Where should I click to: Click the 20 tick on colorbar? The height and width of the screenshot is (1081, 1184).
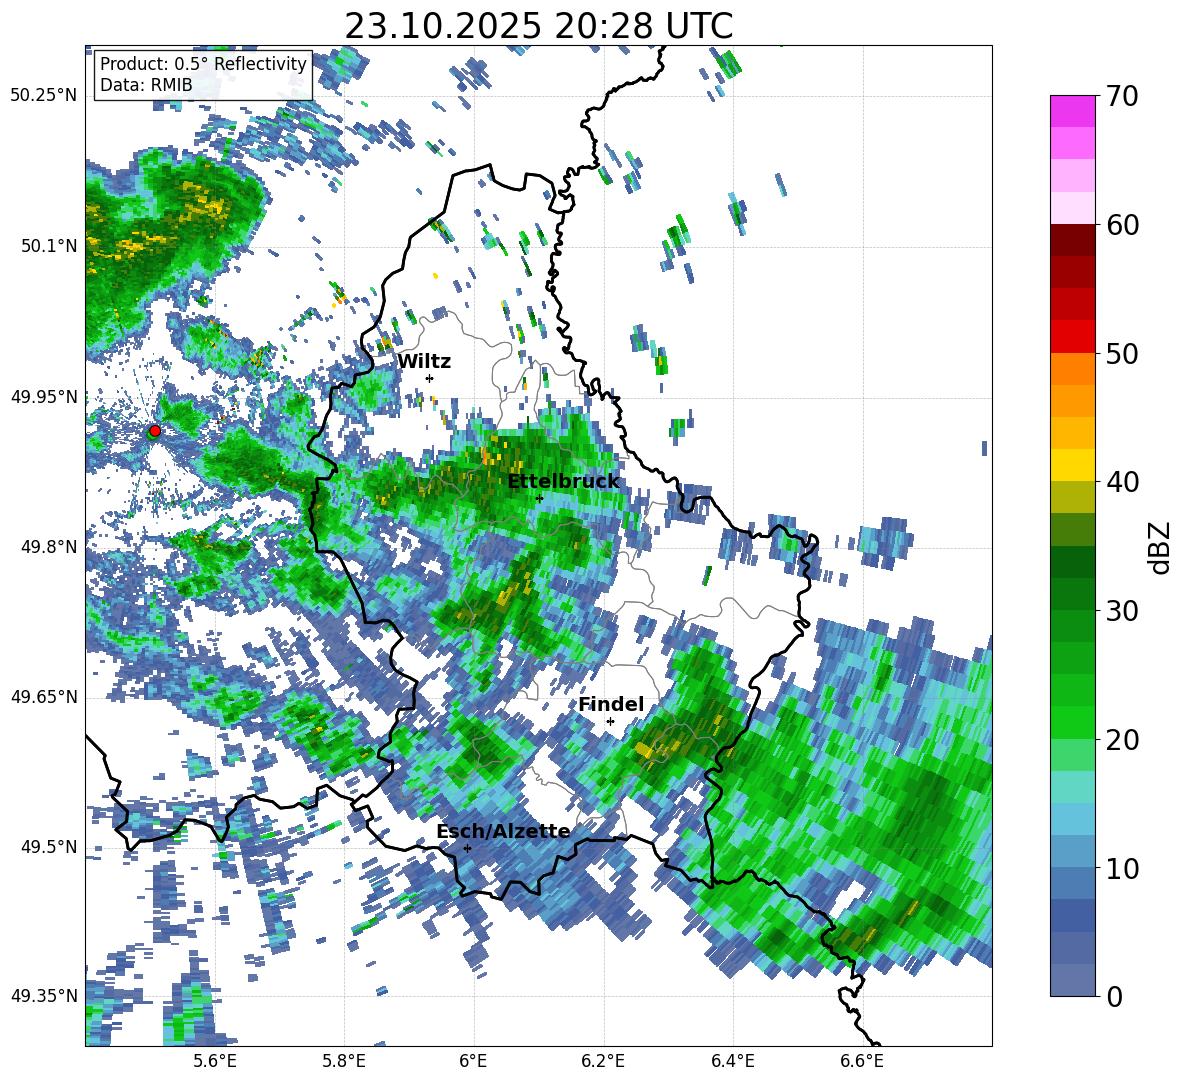coord(1121,740)
